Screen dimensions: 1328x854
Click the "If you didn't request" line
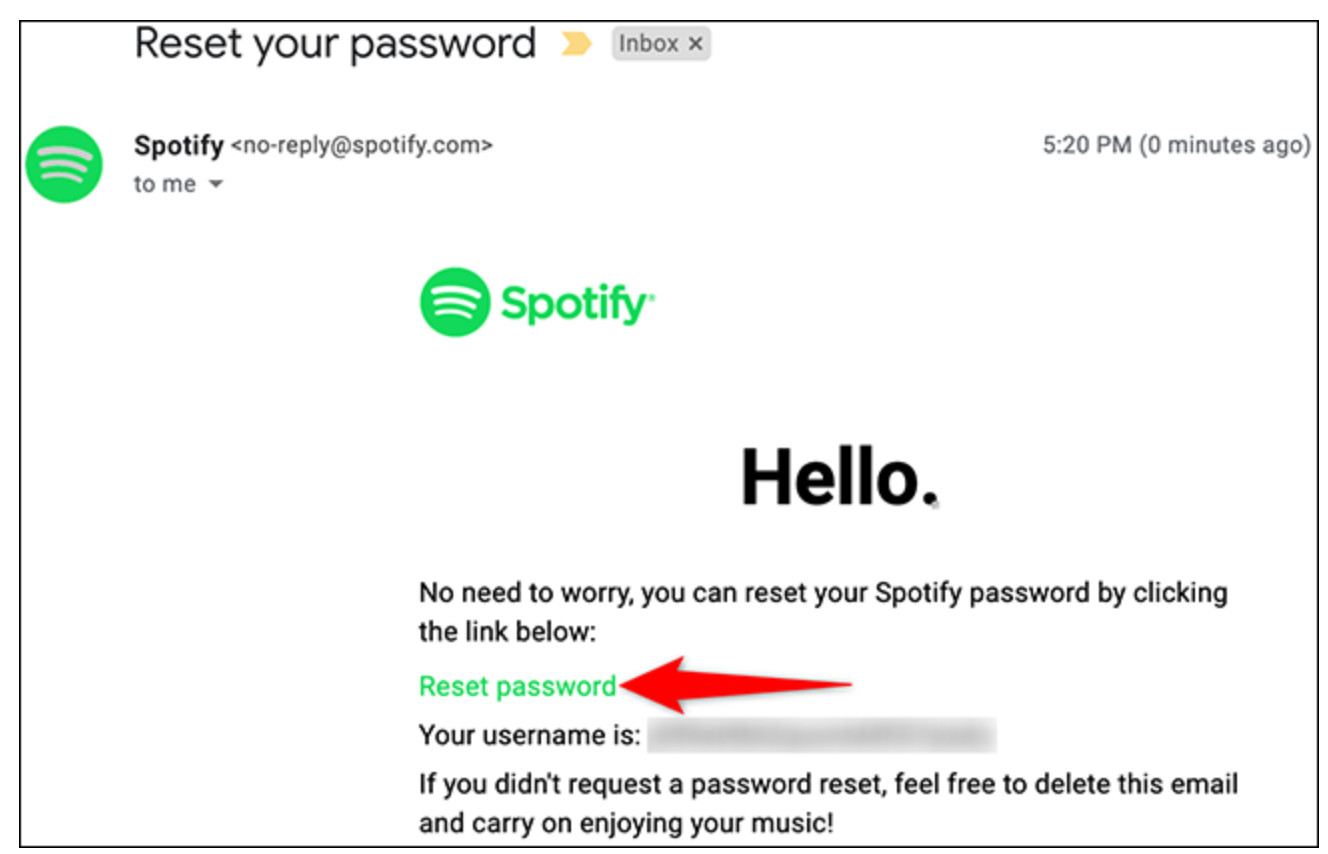coord(828,781)
